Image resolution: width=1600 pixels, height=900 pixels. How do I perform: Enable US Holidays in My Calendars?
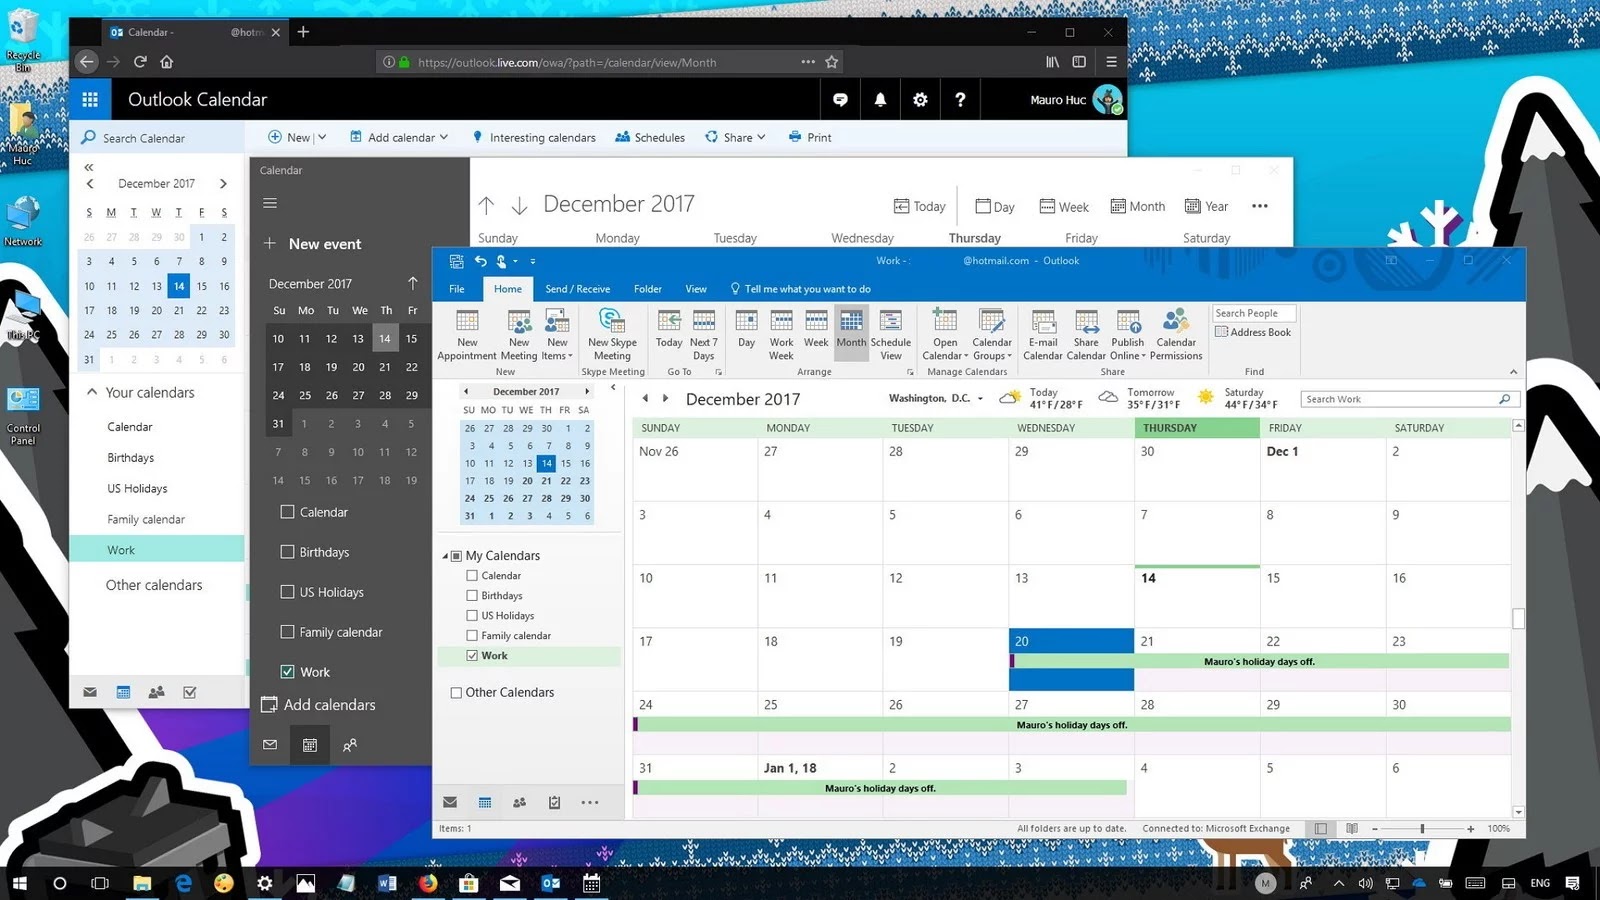[472, 616]
